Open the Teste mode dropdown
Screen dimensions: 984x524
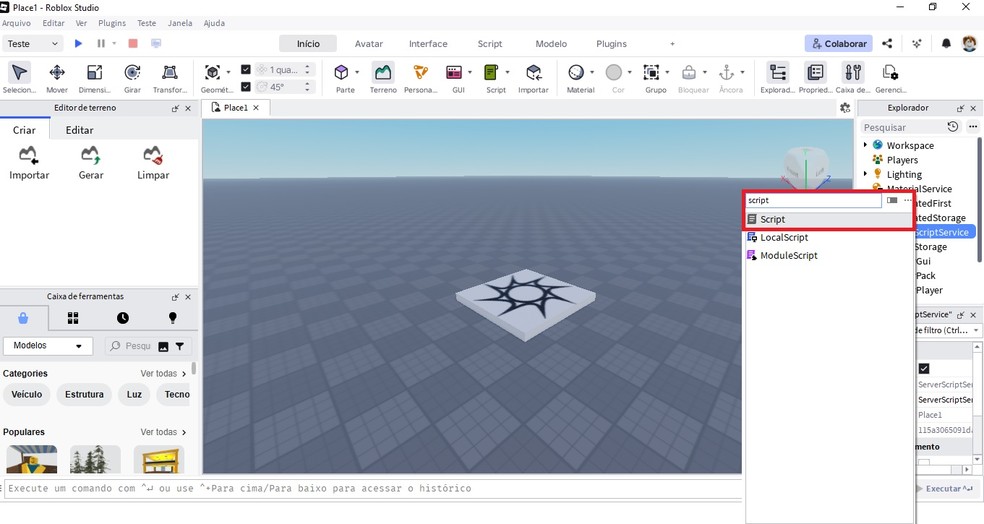click(x=33, y=44)
